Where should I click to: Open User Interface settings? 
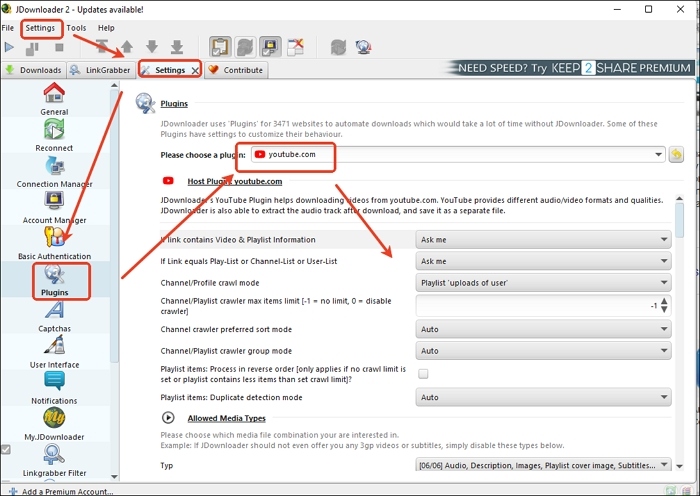point(54,353)
